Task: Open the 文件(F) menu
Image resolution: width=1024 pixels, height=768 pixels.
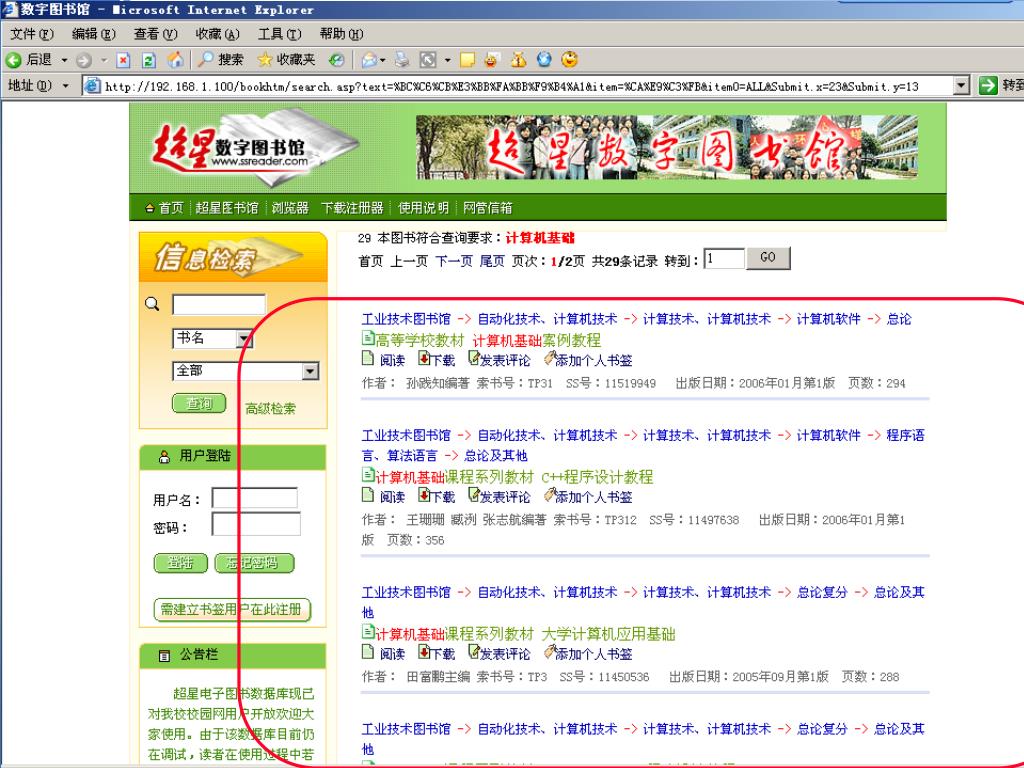Action: tap(31, 34)
